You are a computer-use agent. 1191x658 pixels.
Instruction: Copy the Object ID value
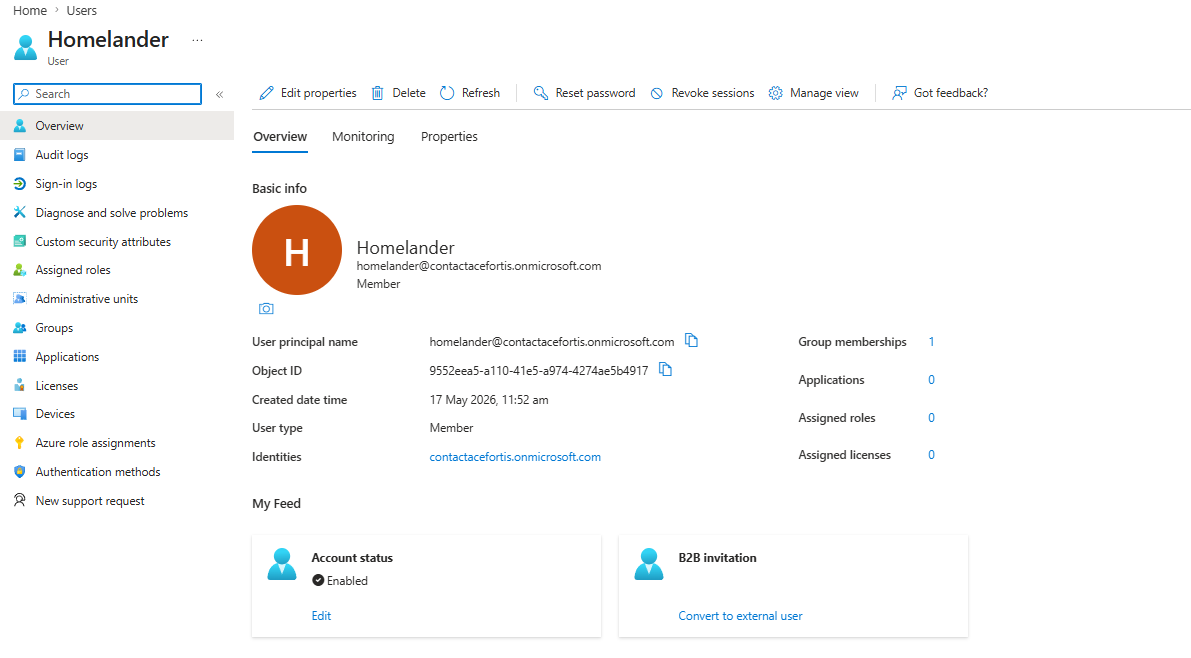665,369
